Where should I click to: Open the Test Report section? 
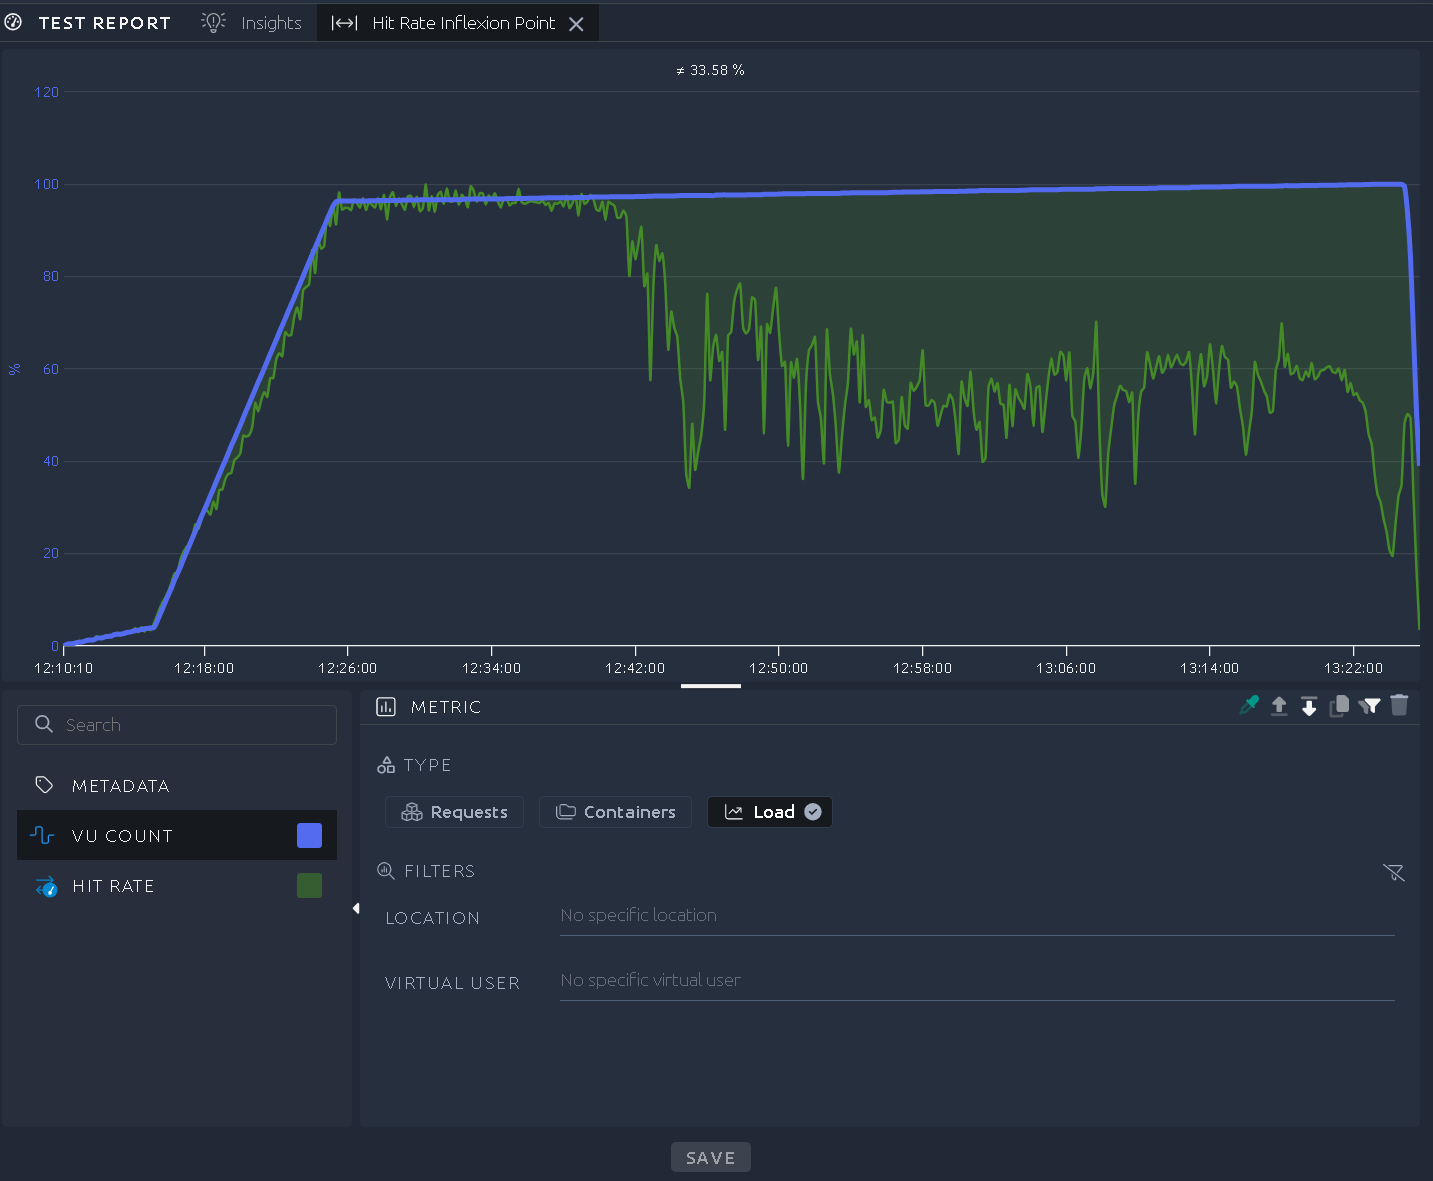point(88,23)
